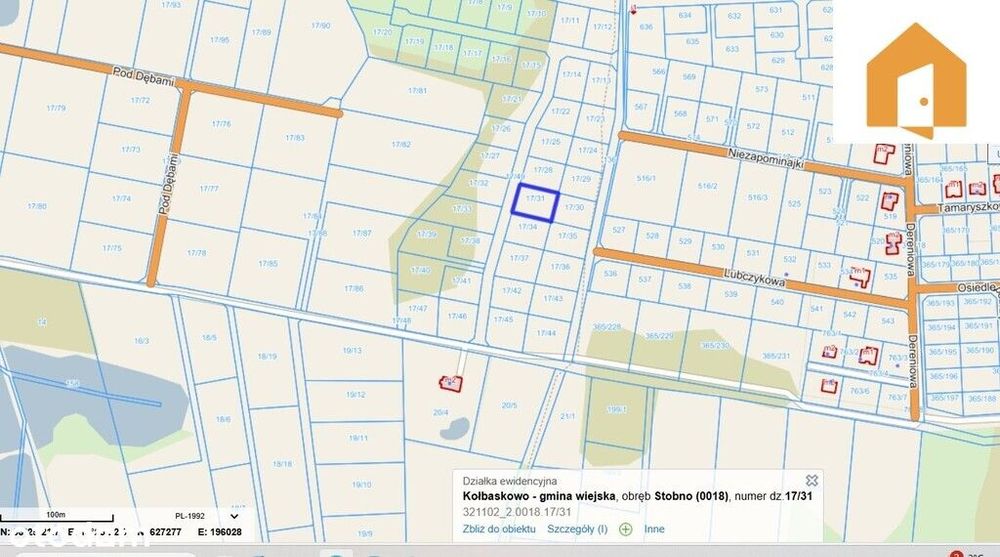Click parcel label 527
This screenshot has width=1000, height=557.
click(618, 230)
